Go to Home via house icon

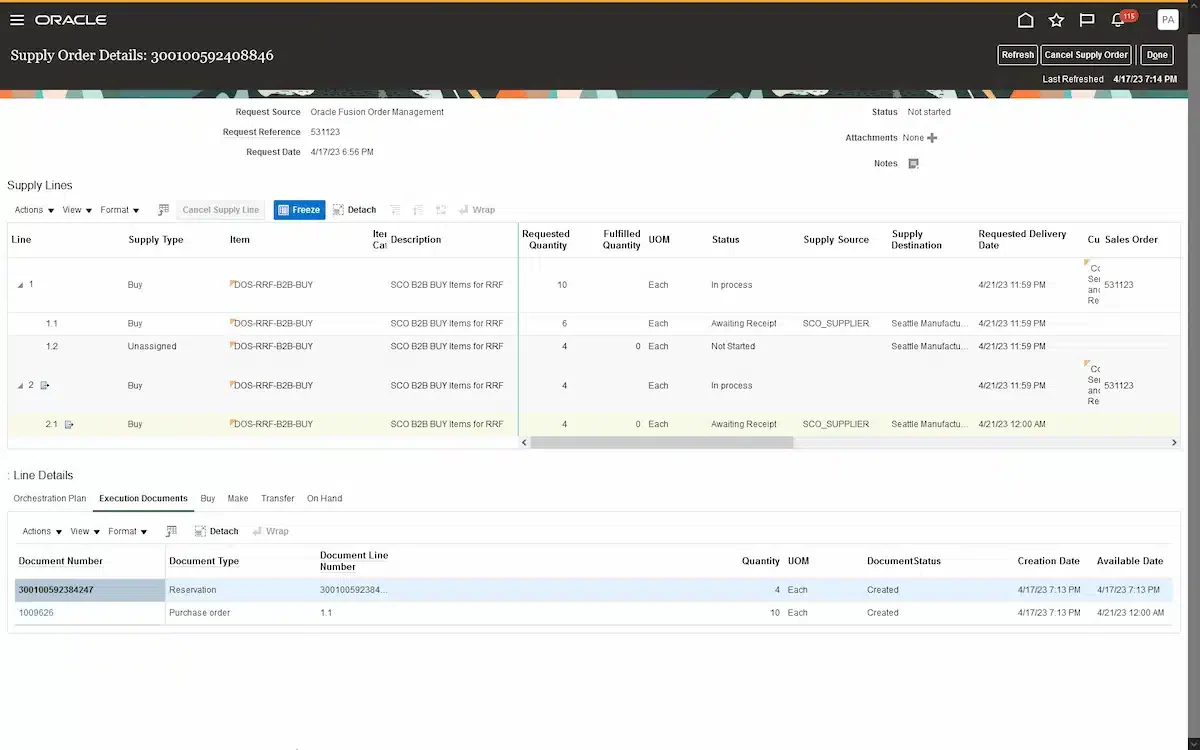click(x=1025, y=20)
